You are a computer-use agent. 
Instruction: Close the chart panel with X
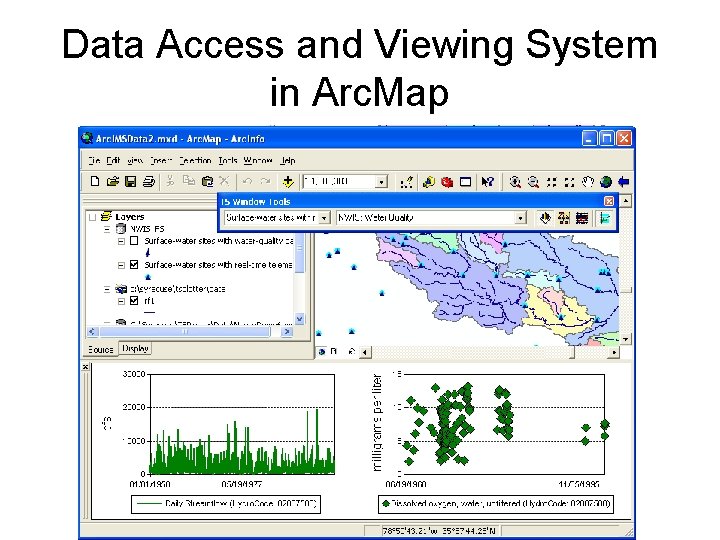click(85, 367)
